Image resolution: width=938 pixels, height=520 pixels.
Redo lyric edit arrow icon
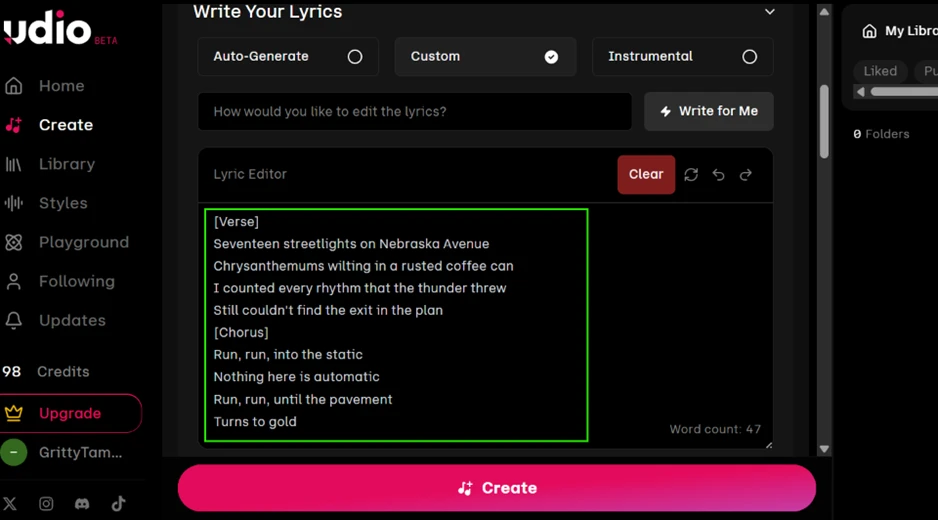[746, 175]
